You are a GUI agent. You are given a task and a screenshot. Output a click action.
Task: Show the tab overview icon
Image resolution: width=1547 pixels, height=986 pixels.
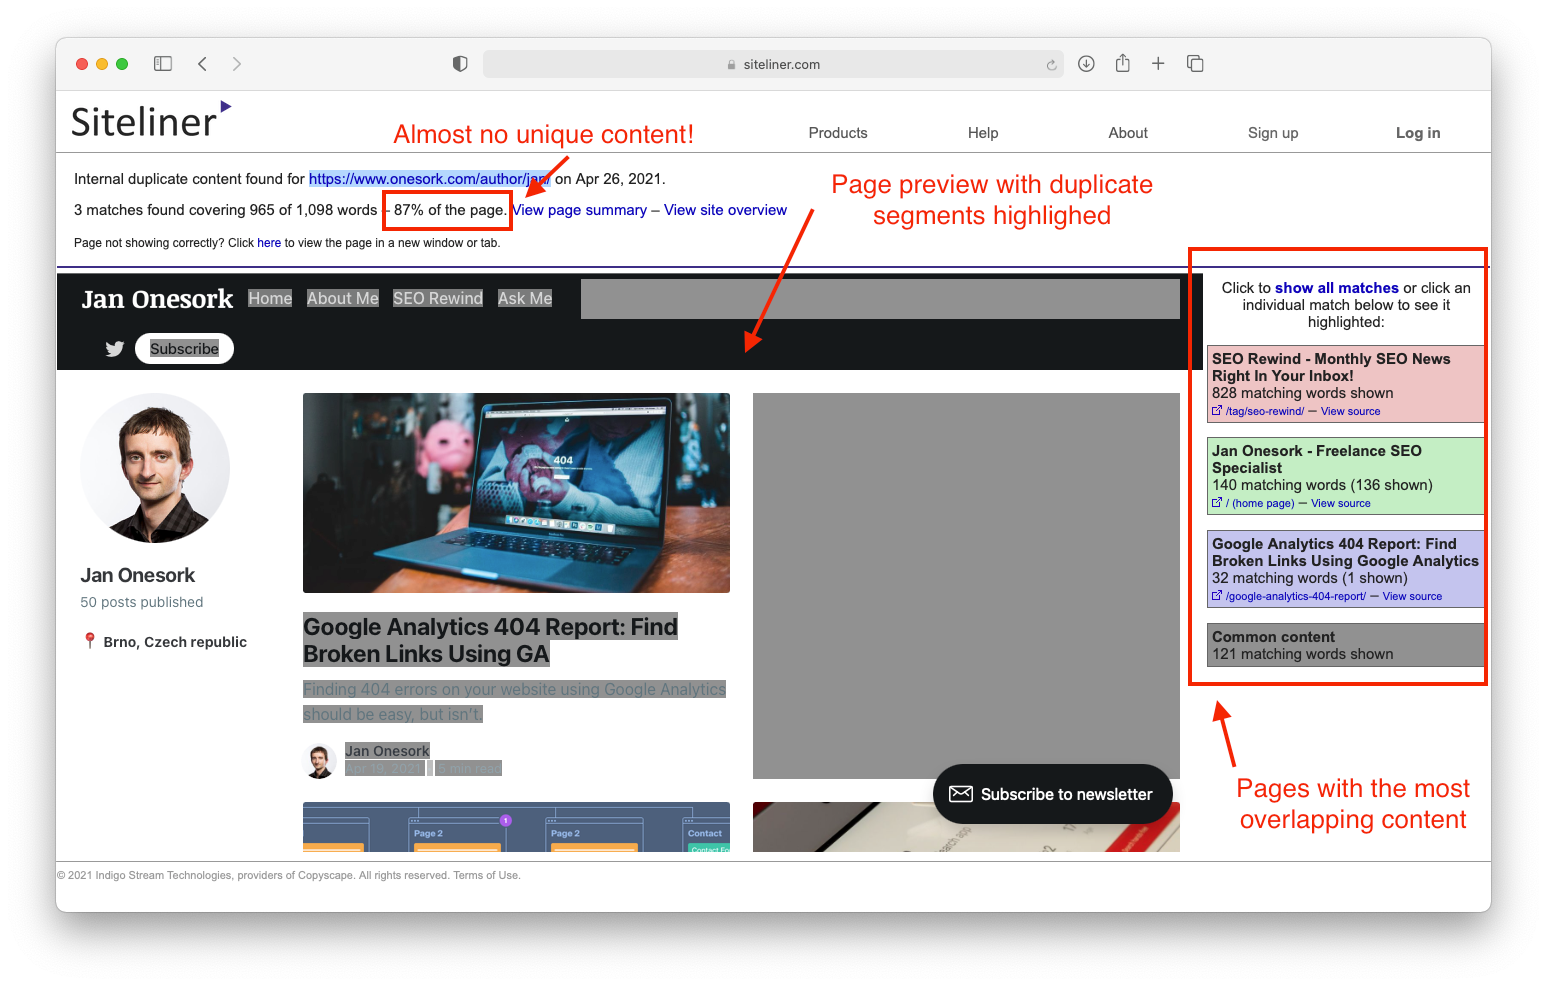point(1195,64)
